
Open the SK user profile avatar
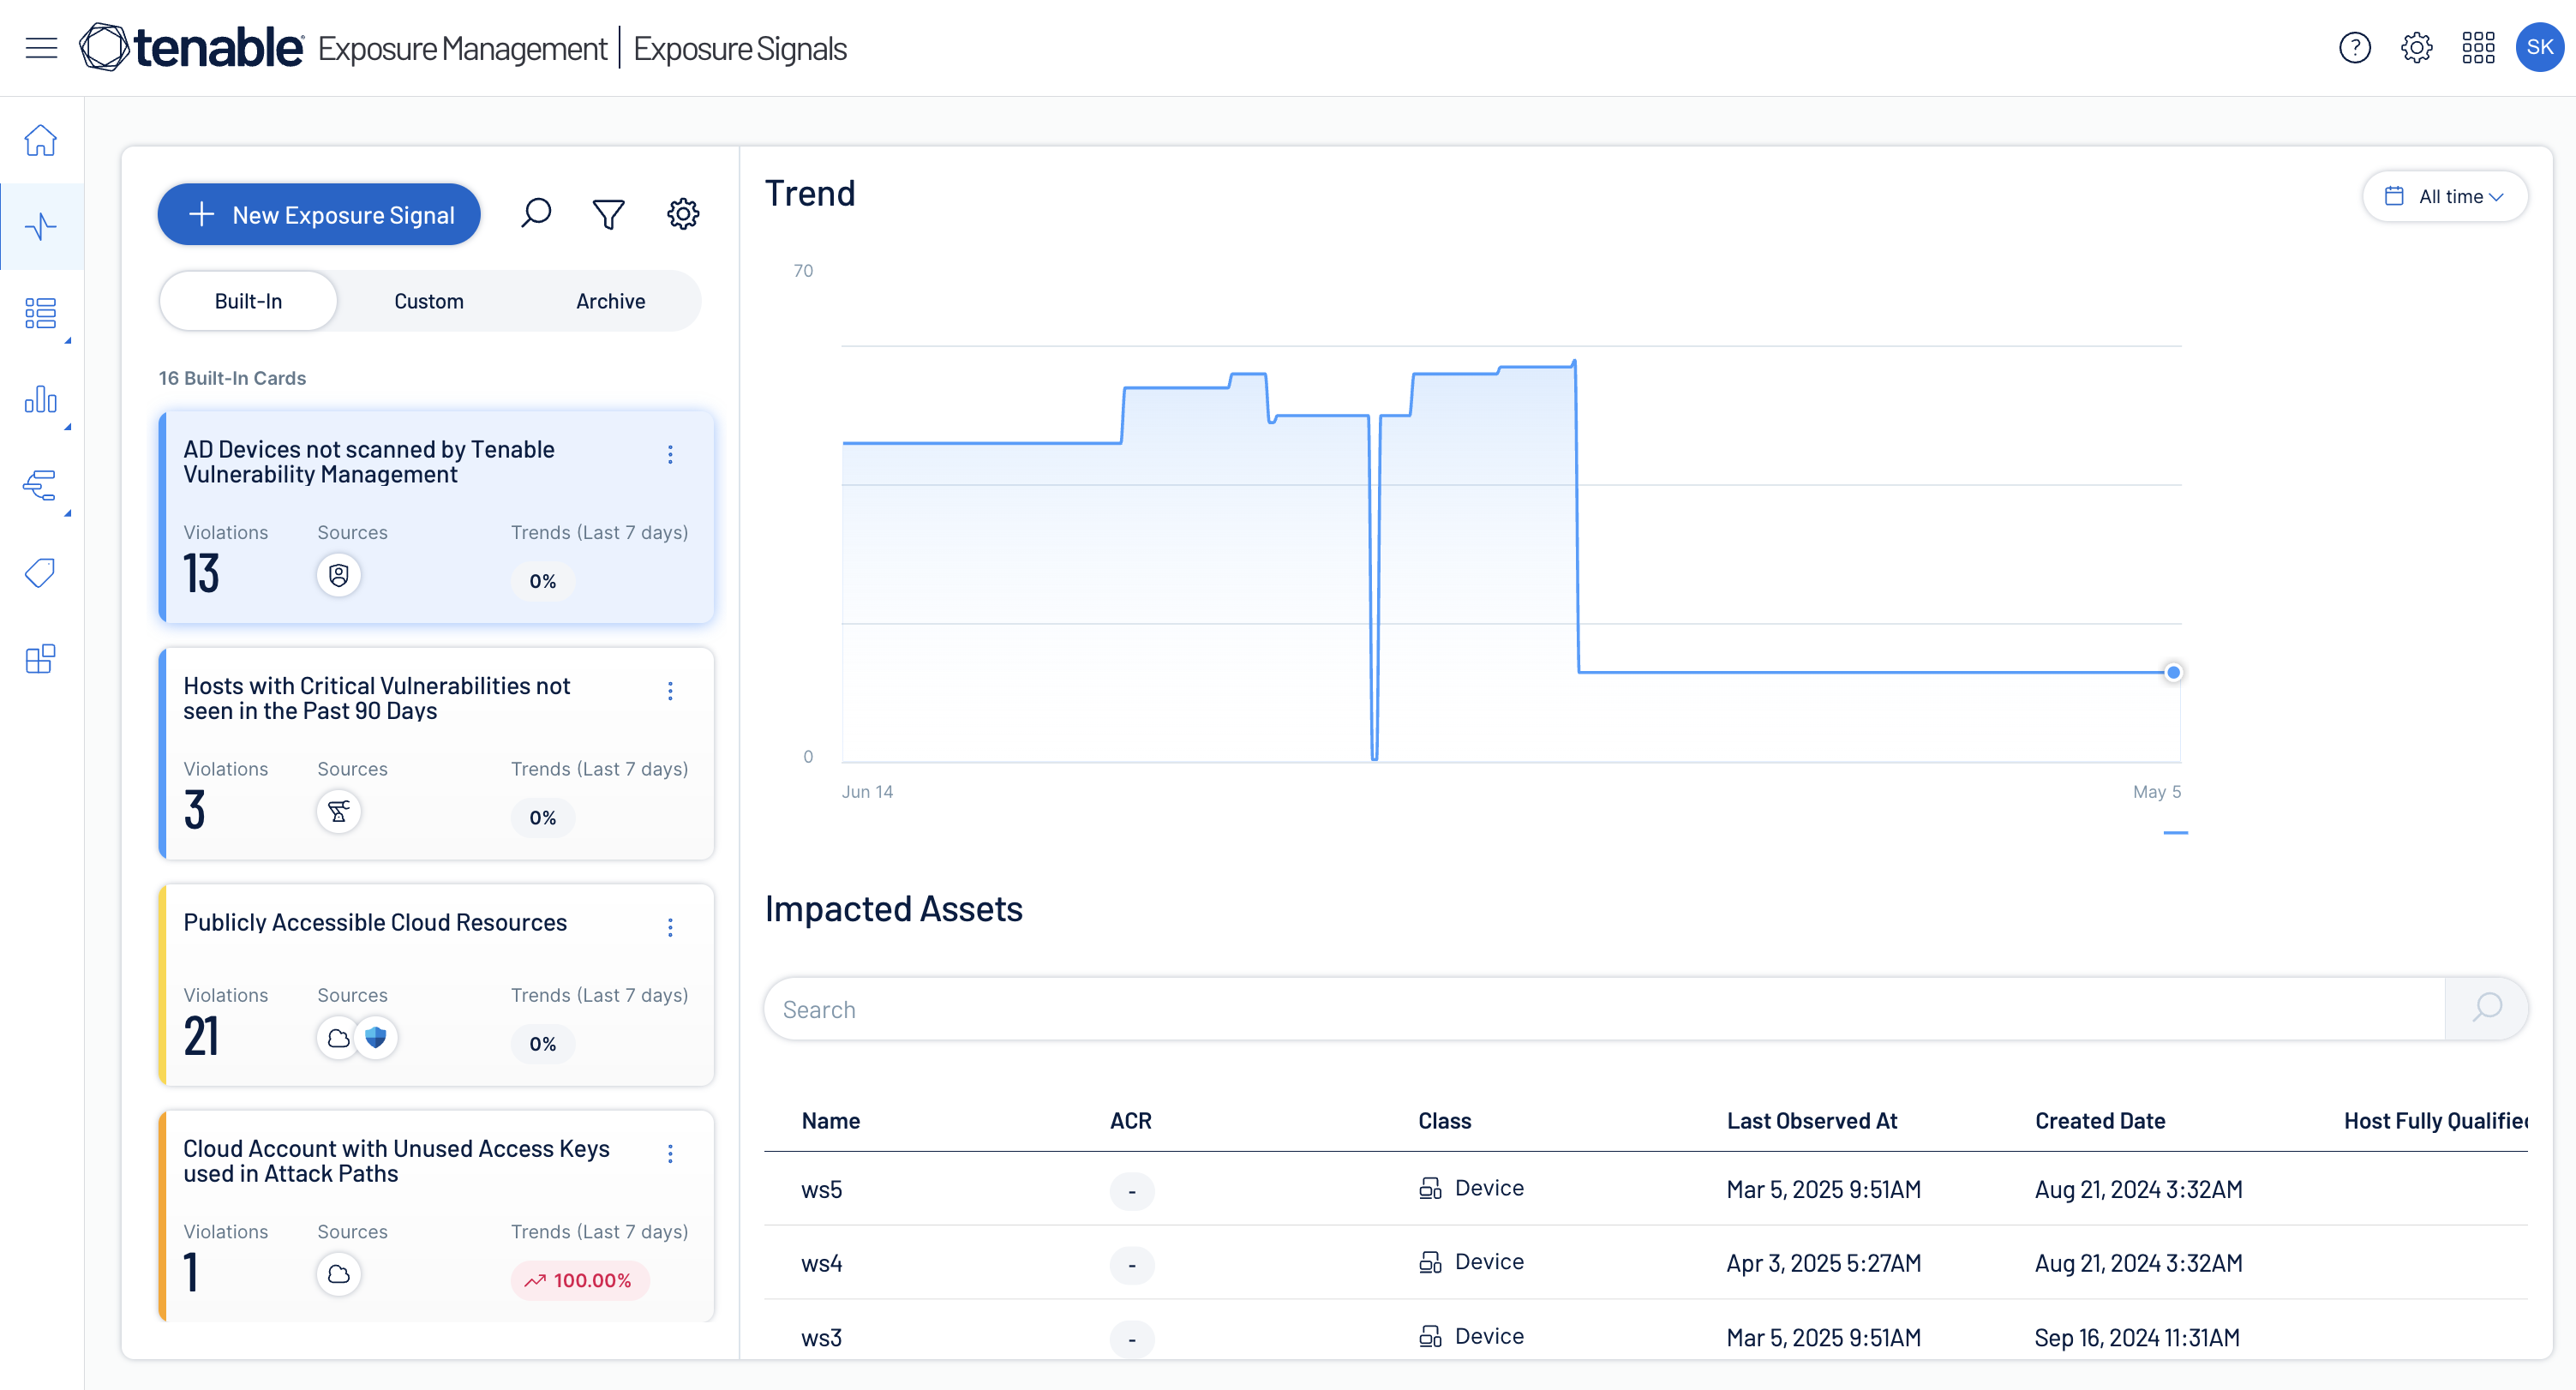2538,47
